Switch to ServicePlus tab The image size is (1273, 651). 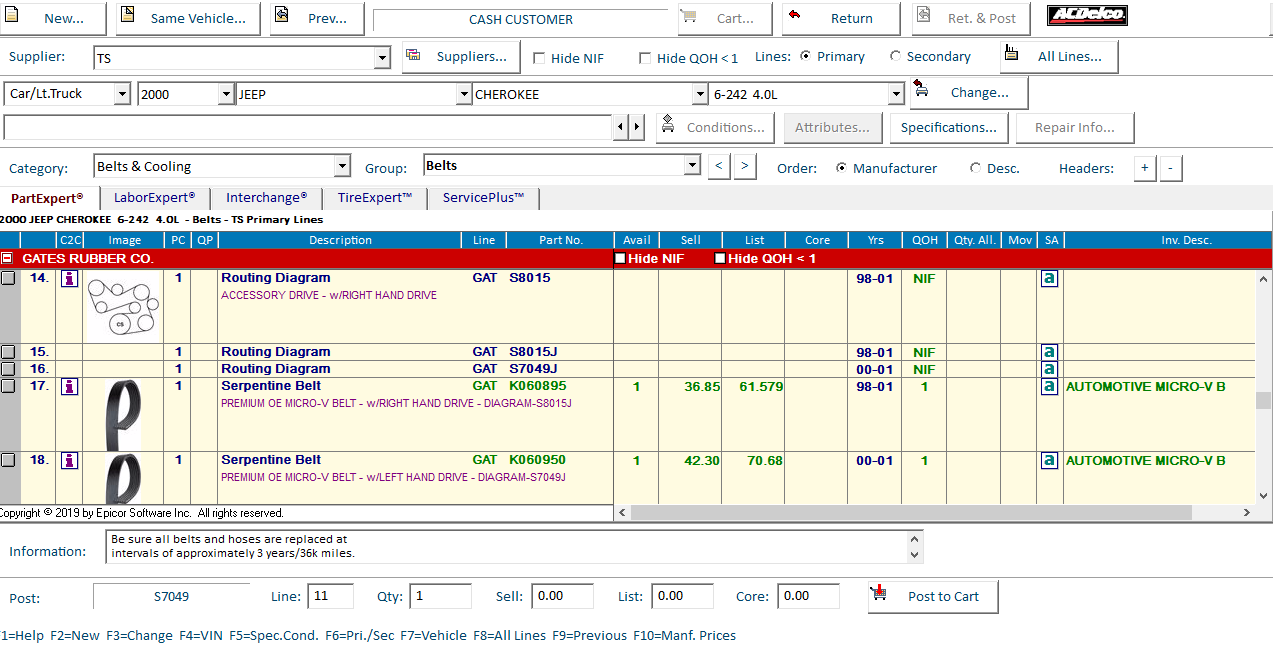483,198
